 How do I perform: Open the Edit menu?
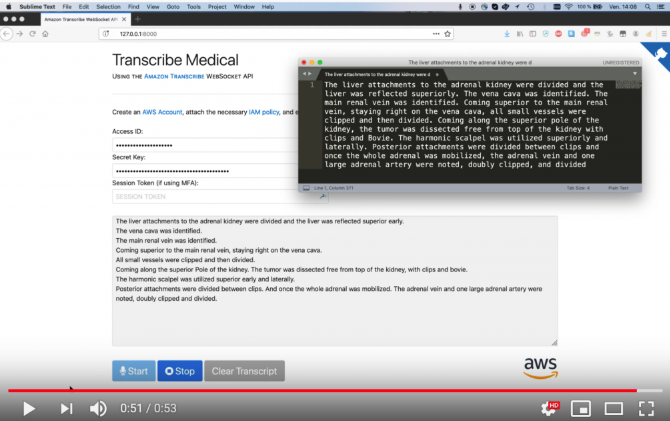pyautogui.click(x=84, y=7)
